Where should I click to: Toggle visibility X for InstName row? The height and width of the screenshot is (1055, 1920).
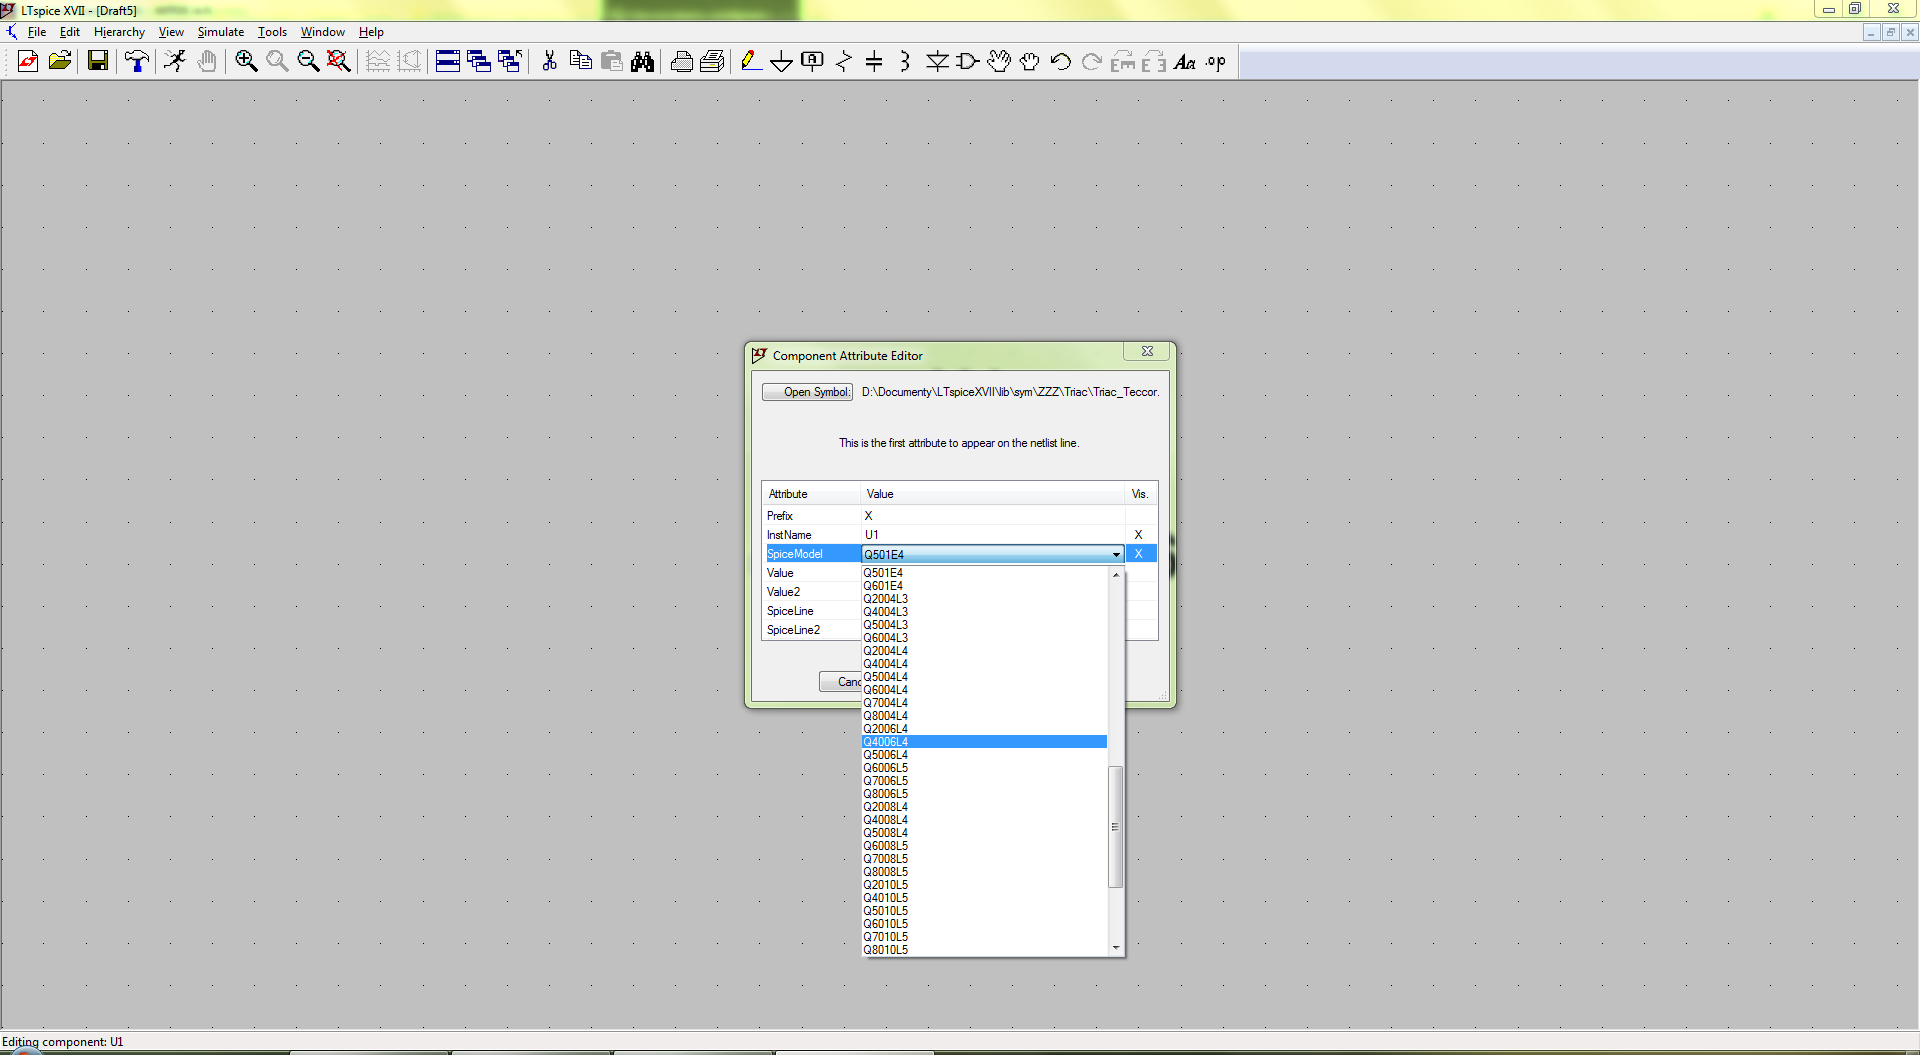point(1138,535)
